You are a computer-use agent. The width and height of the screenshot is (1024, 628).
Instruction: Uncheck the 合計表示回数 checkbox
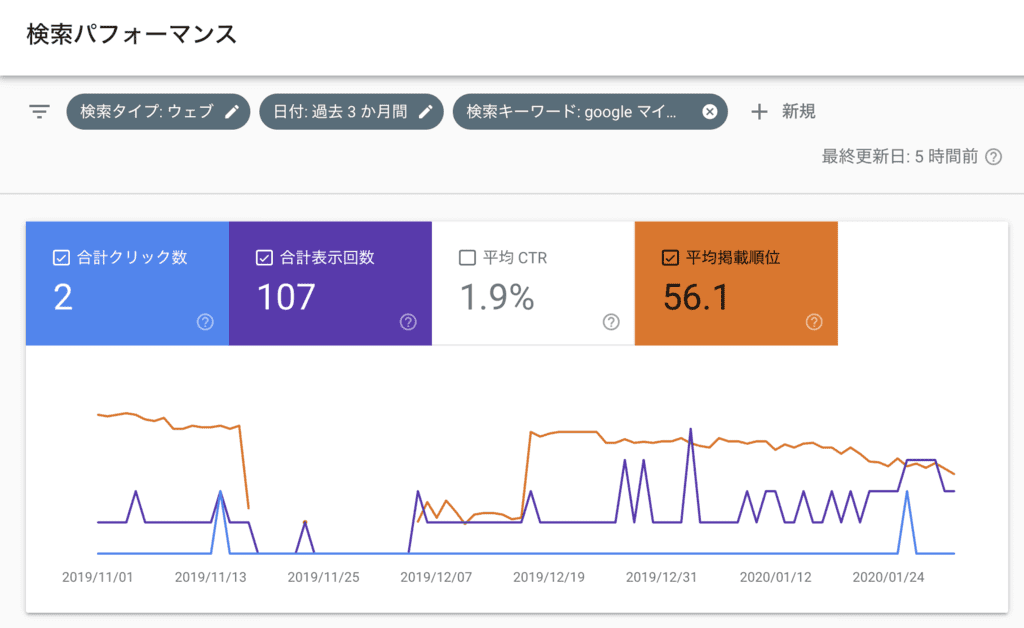pos(263,257)
